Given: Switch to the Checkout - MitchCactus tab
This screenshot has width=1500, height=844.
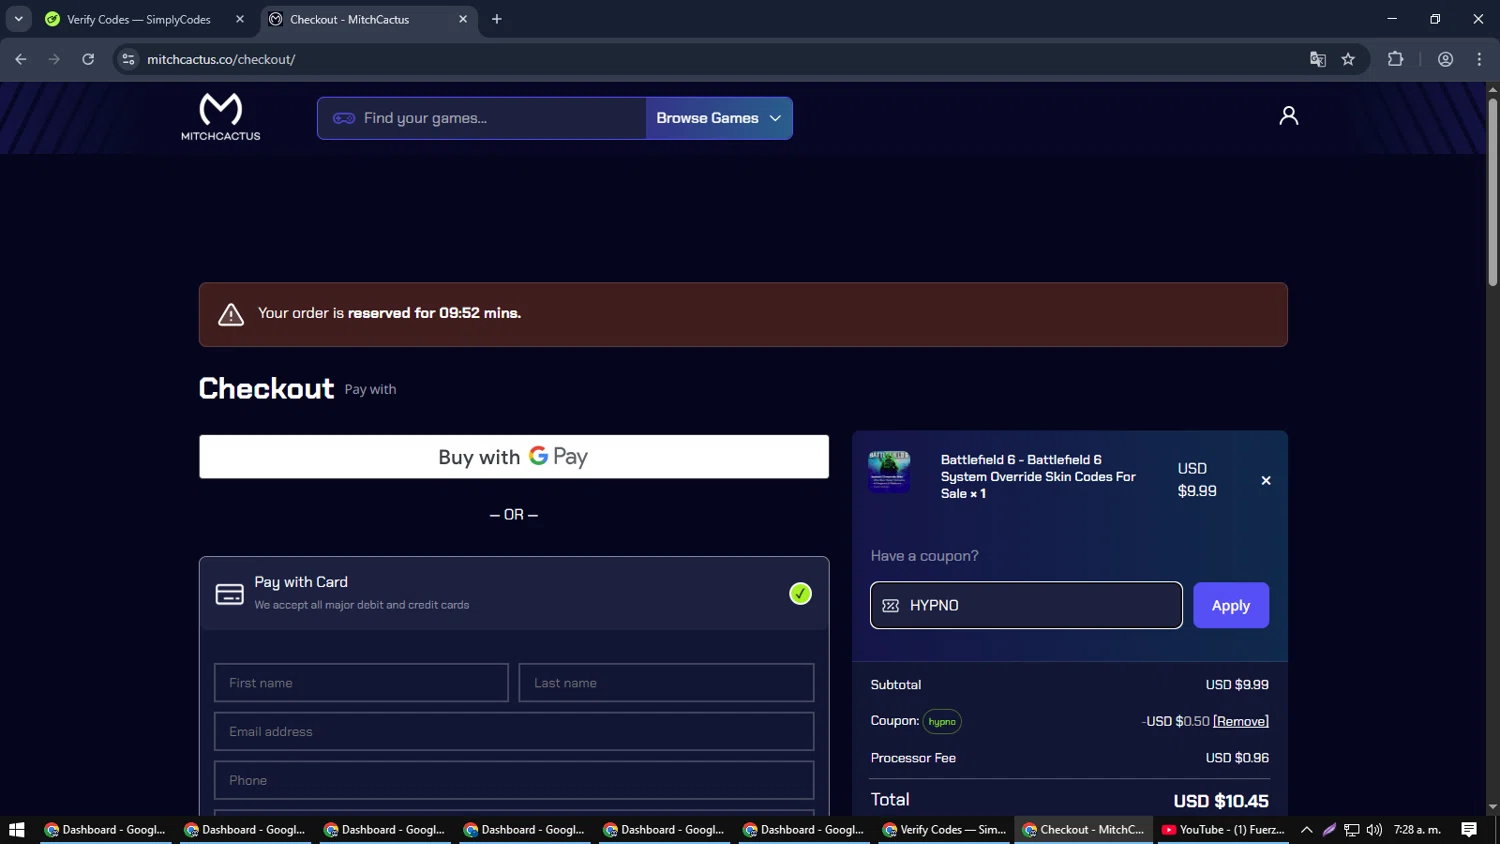Looking at the screenshot, I should (370, 19).
